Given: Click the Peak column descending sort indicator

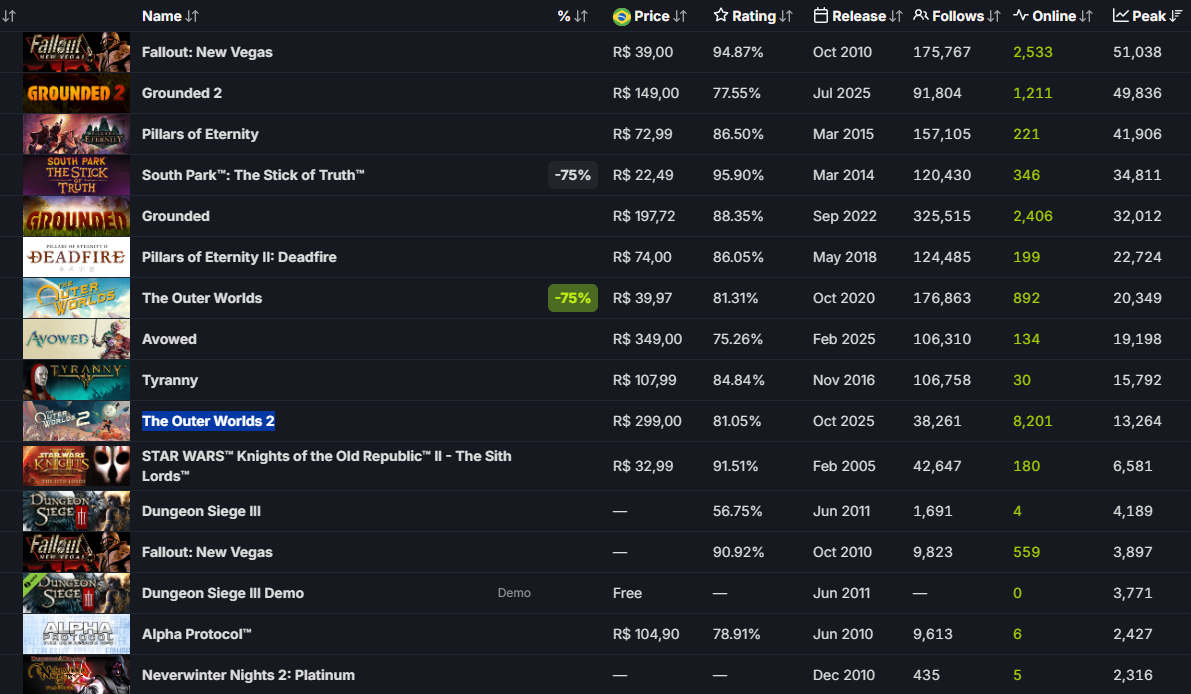Looking at the screenshot, I should pos(1177,16).
